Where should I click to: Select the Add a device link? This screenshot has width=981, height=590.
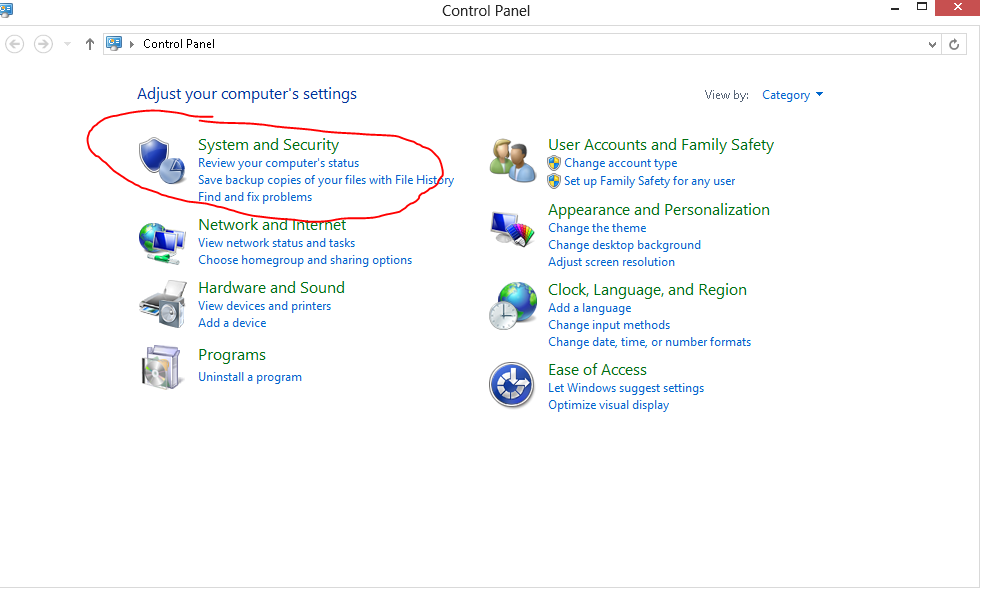point(232,323)
